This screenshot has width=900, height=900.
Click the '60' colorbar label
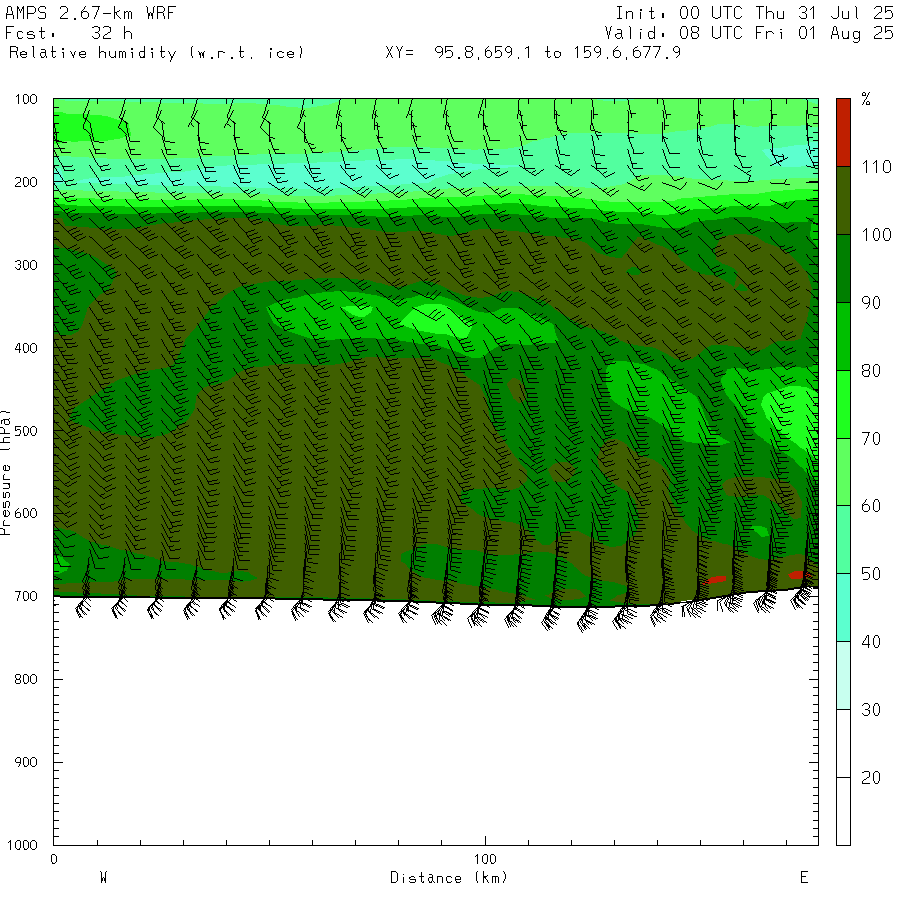pos(871,506)
